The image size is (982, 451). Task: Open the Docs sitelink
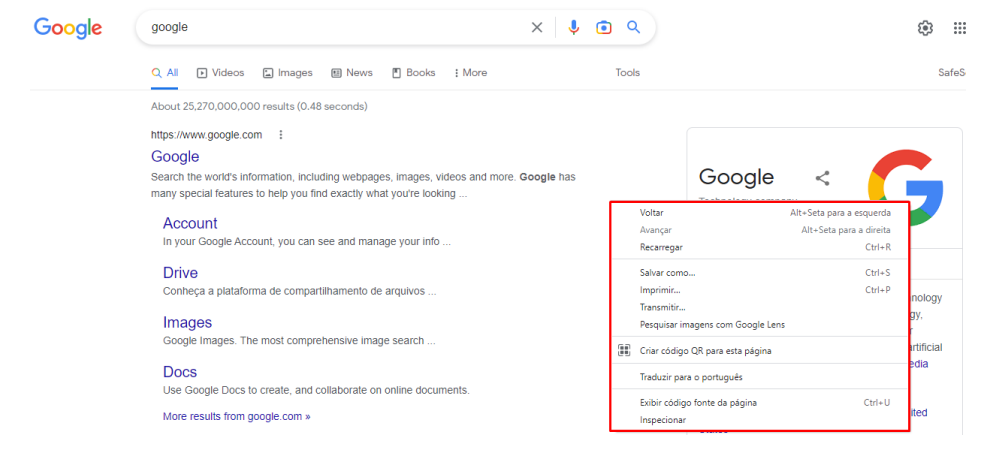pyautogui.click(x=180, y=371)
